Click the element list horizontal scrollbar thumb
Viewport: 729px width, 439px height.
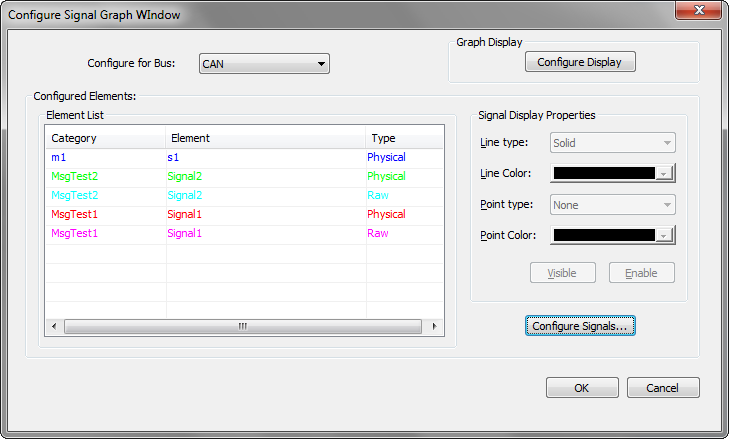click(243, 326)
